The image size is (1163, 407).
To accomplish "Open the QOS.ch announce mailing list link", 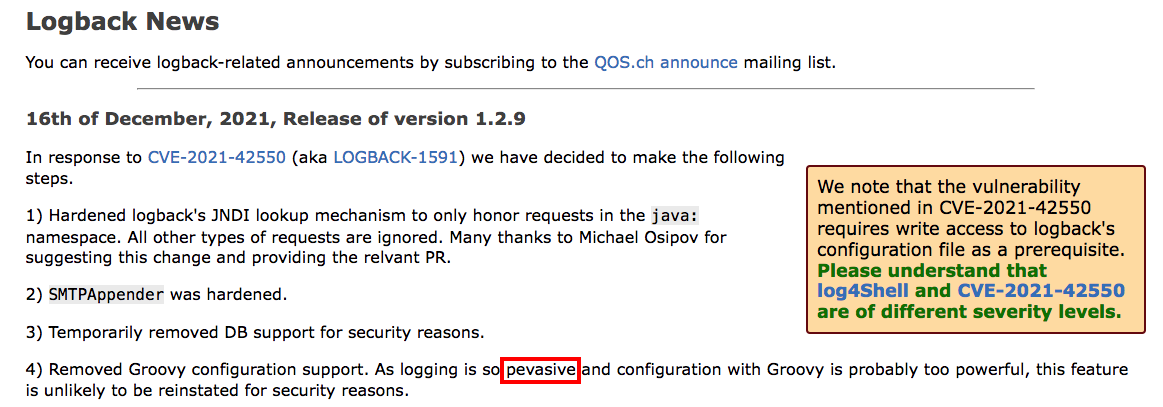I will (x=665, y=62).
